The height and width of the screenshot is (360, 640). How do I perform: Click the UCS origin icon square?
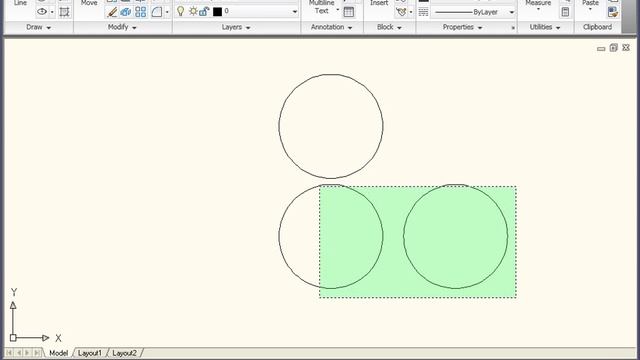[x=13, y=338]
